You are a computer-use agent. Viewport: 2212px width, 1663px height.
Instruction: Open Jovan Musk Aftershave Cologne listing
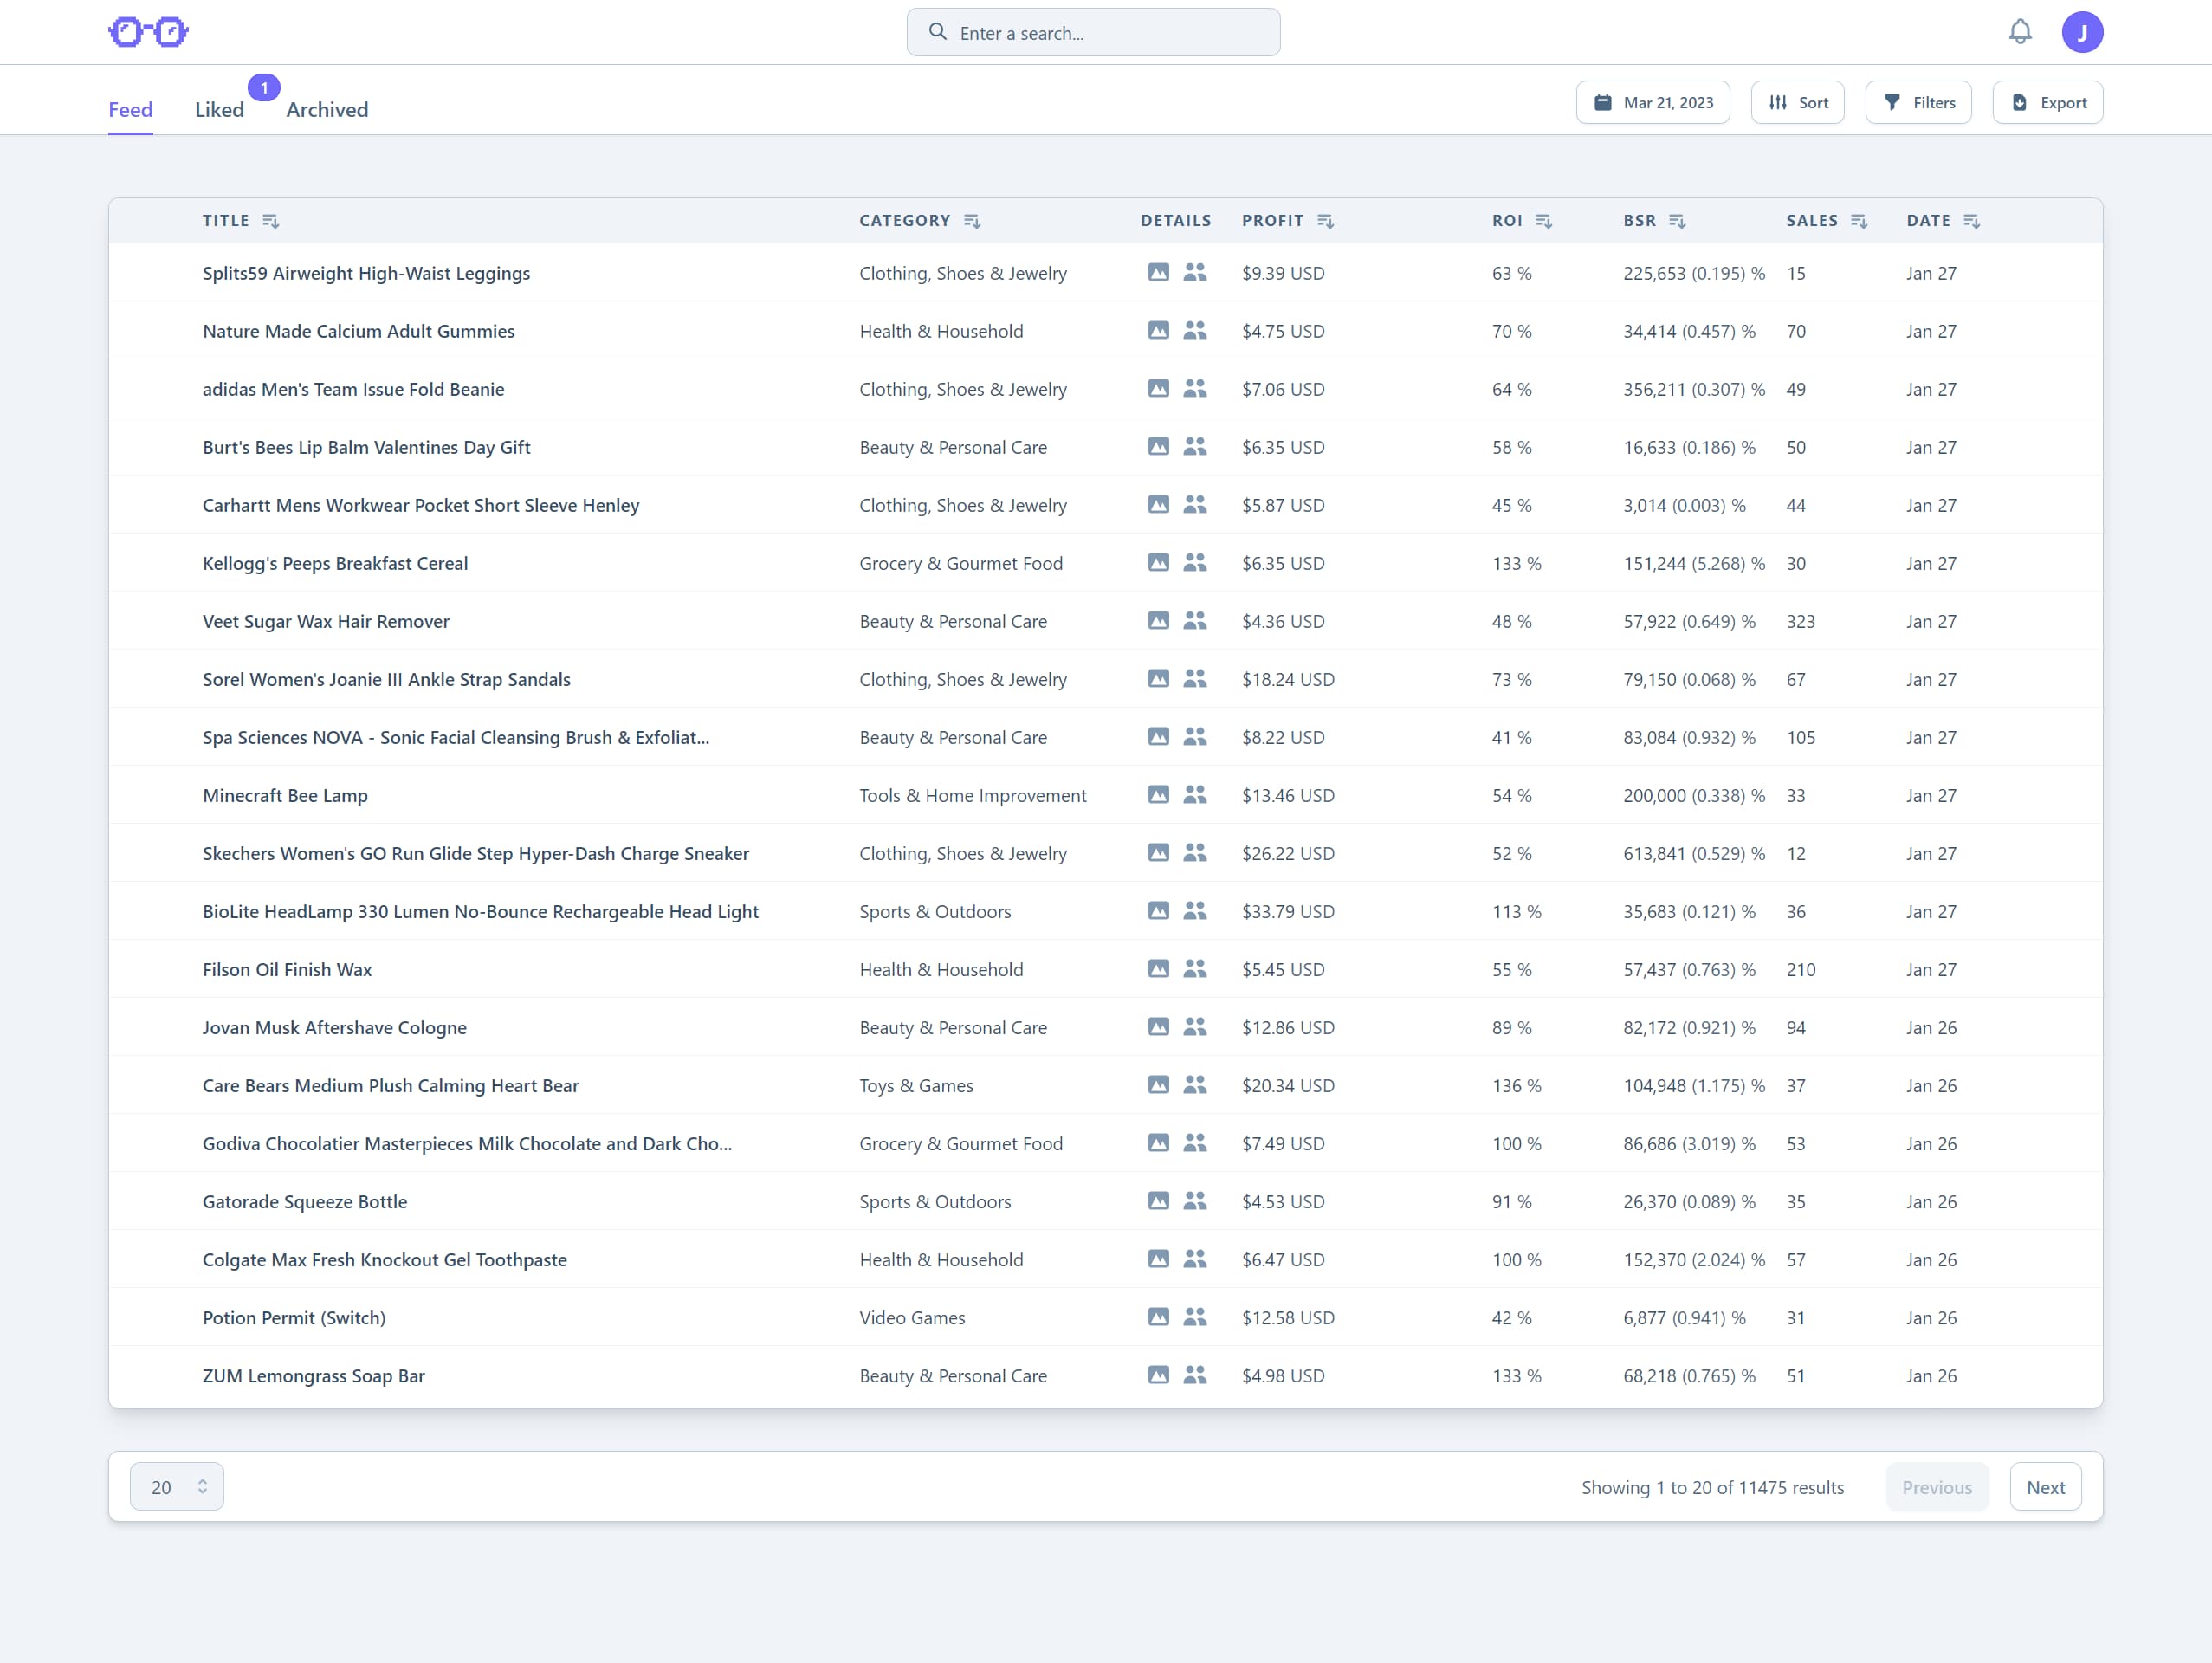[x=334, y=1027]
